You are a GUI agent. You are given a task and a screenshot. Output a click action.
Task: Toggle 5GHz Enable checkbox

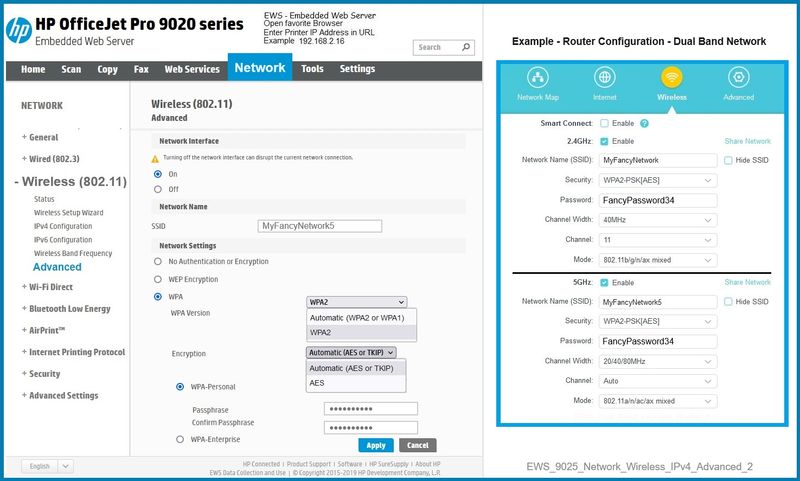pyautogui.click(x=605, y=283)
